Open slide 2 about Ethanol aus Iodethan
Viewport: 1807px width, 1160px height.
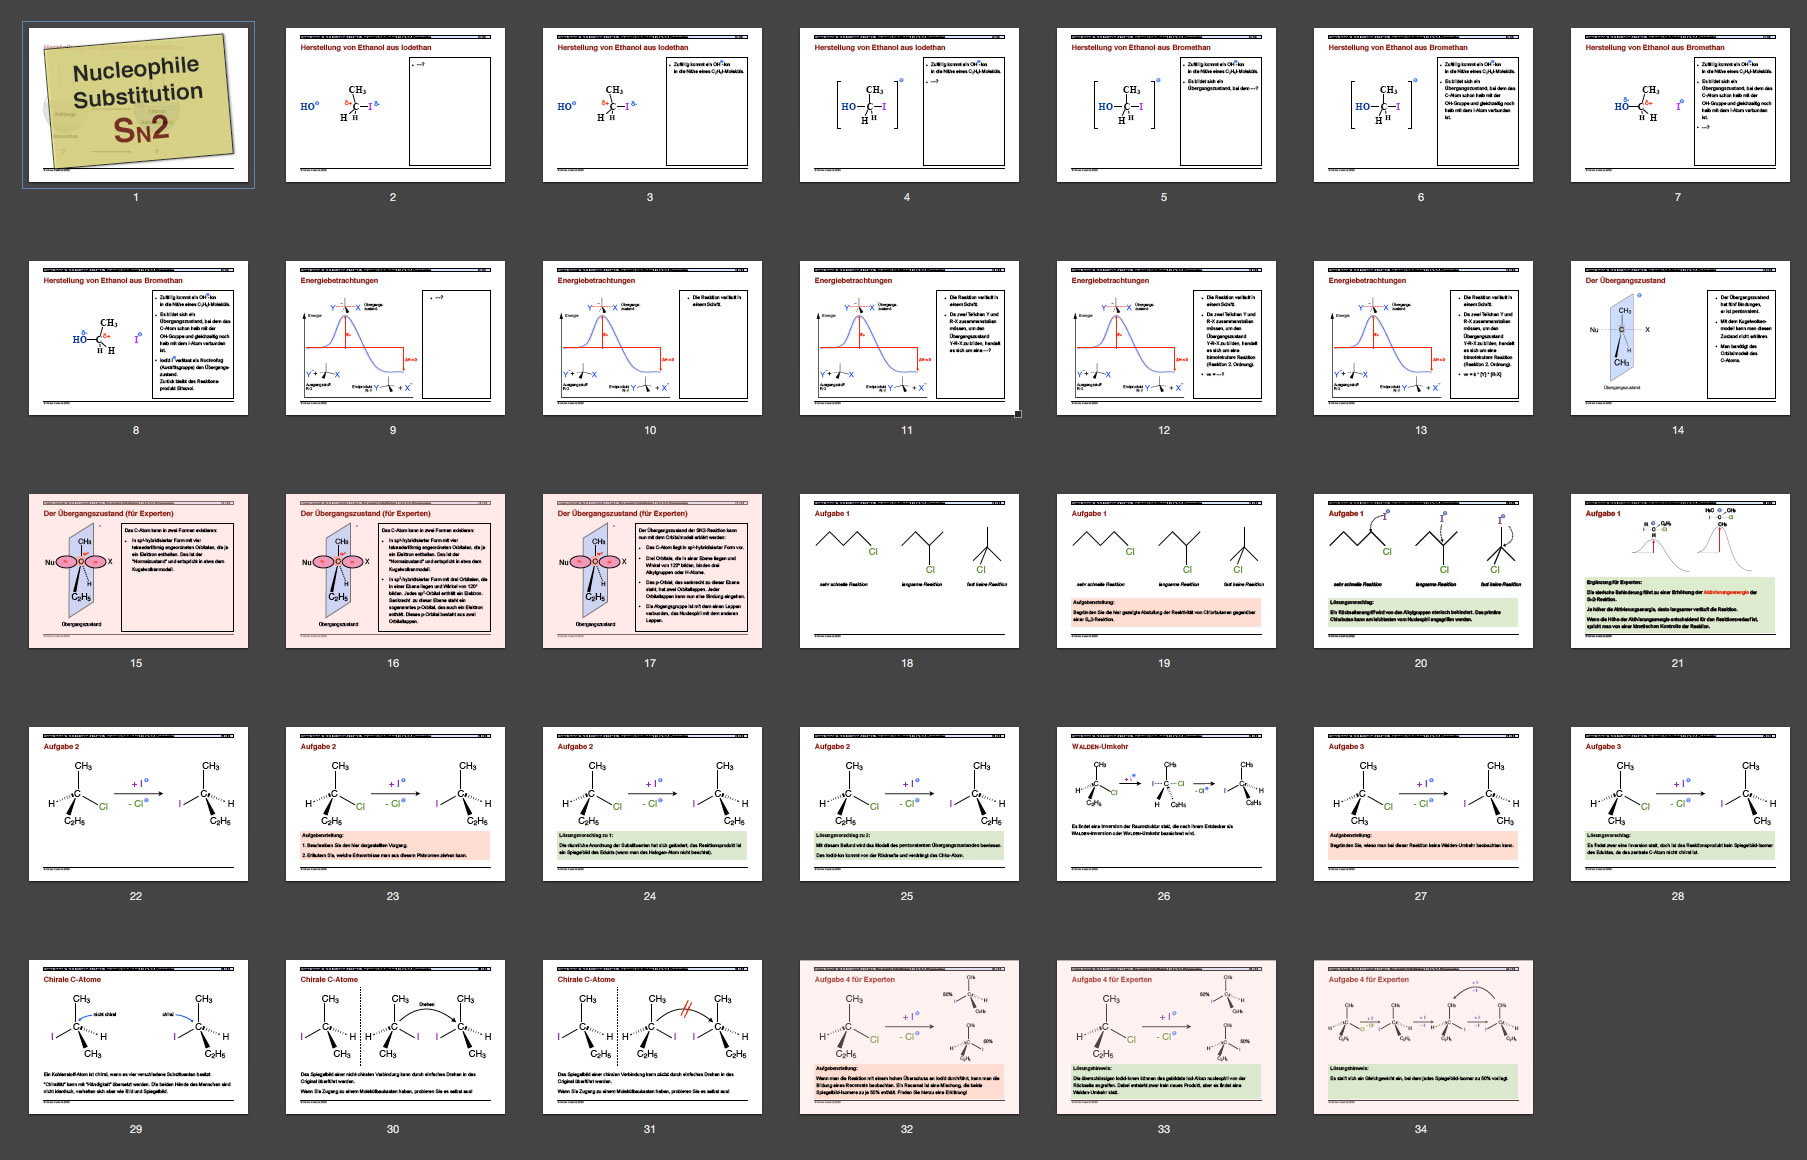(x=395, y=105)
